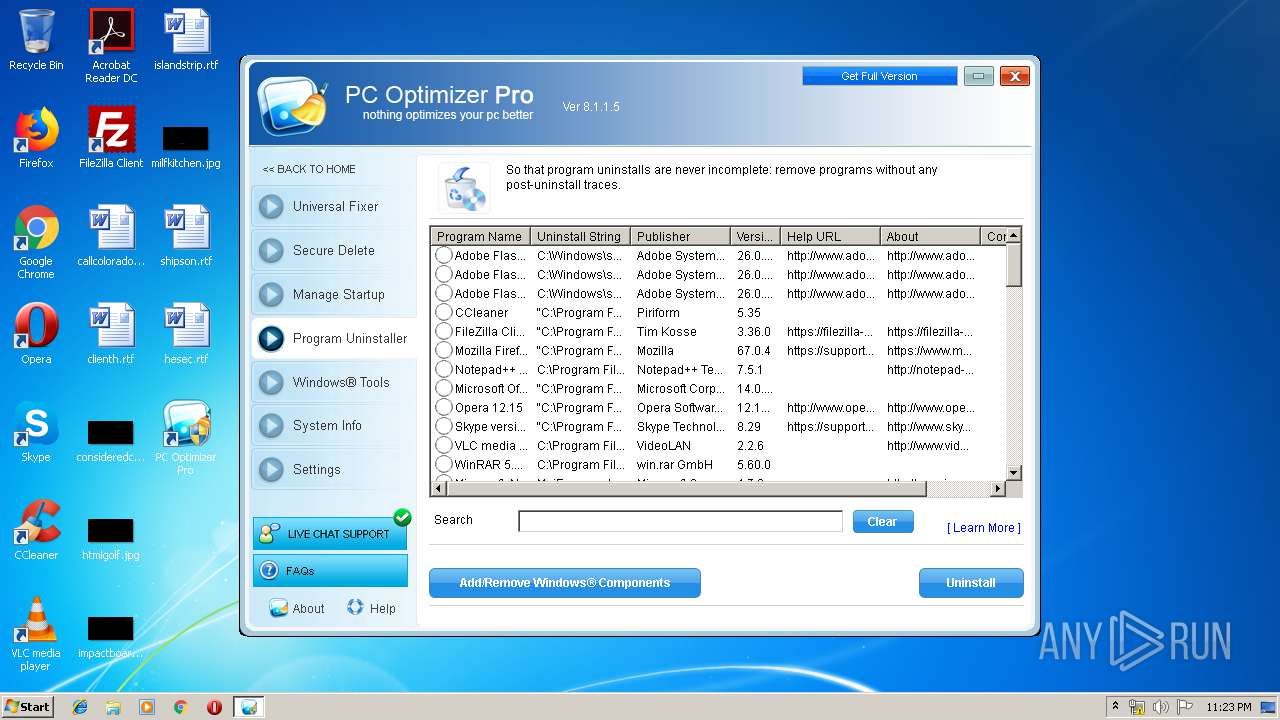
Task: Click the uninstaller recycle bin icon
Action: [465, 187]
